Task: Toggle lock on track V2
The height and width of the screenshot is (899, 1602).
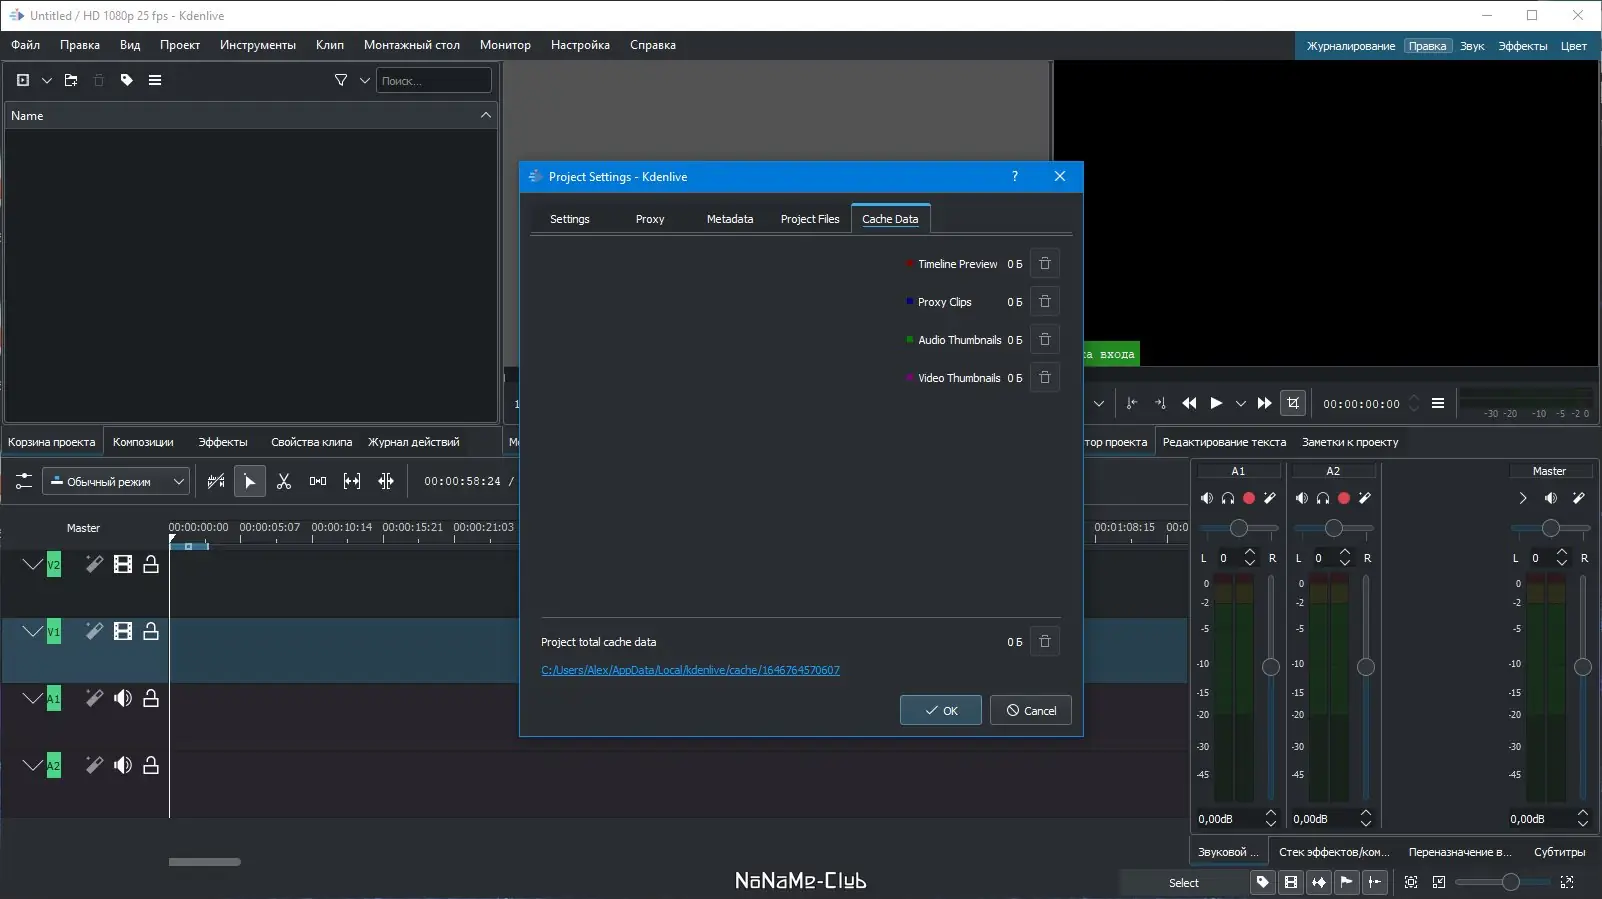Action: 151,564
